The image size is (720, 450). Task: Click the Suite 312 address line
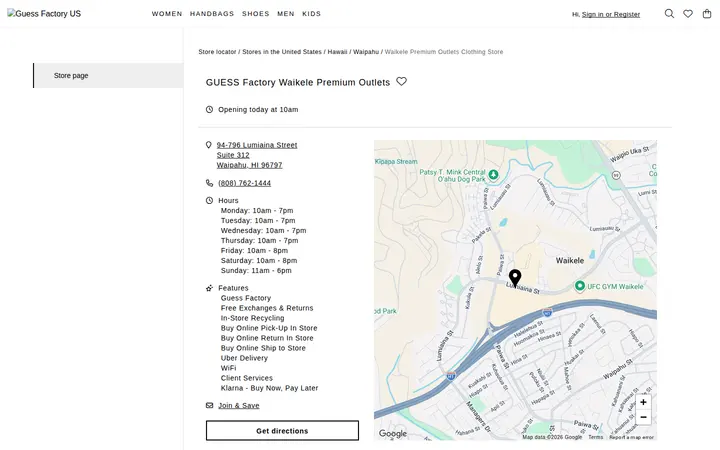coord(233,155)
